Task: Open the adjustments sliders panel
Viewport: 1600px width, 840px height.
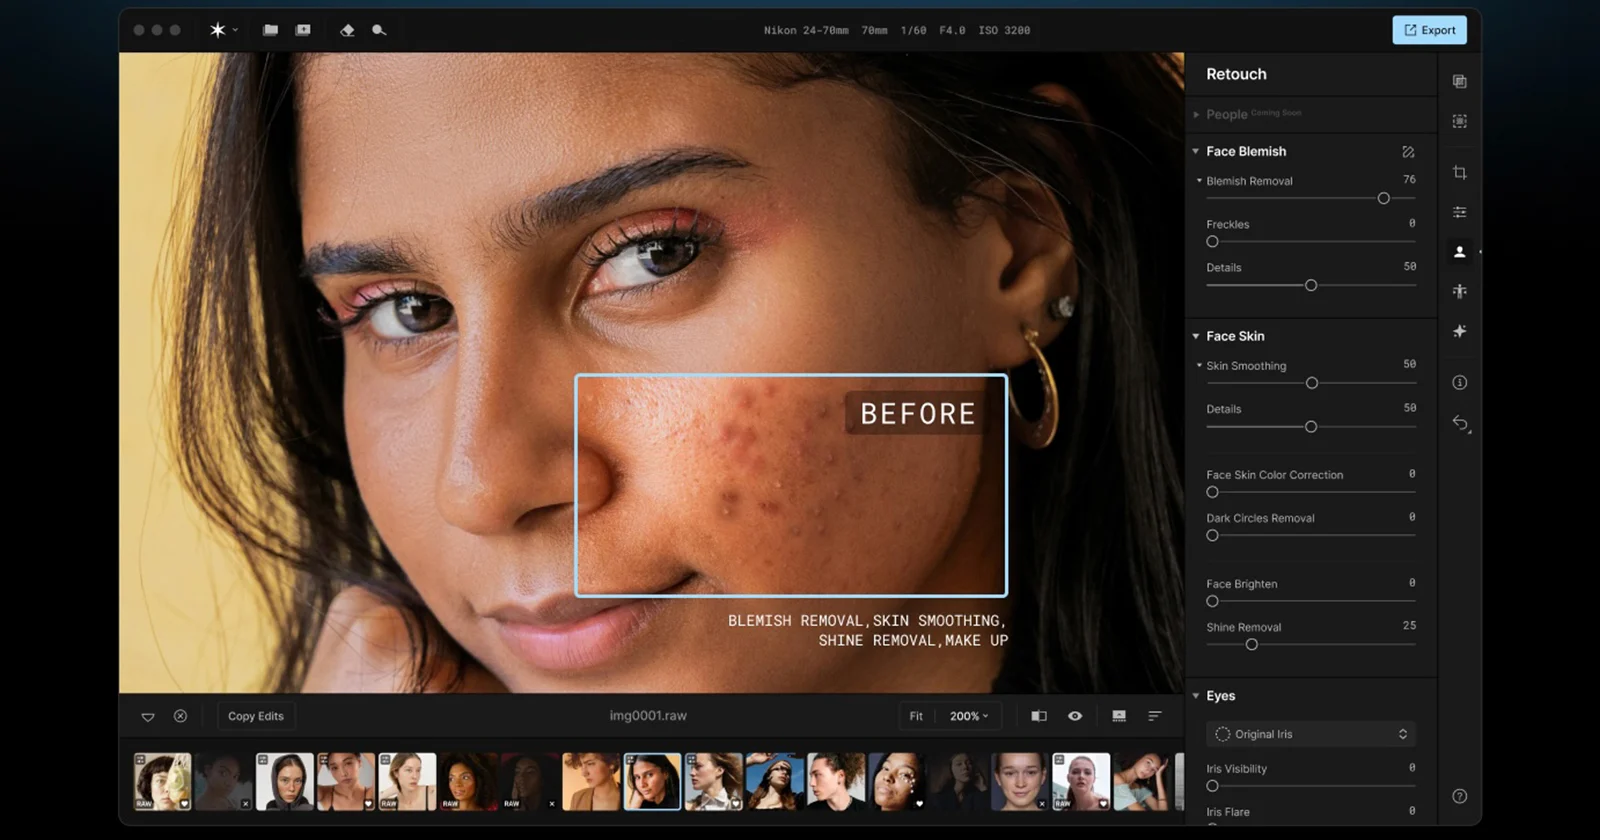Action: point(1460,212)
